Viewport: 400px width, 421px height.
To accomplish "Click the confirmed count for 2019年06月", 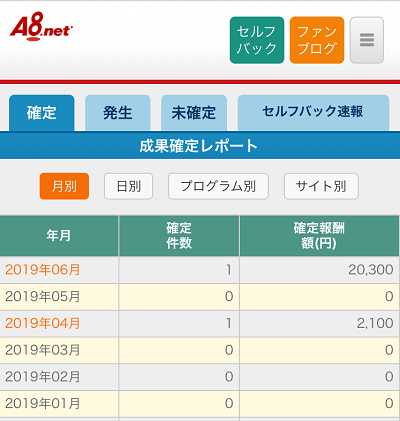I will pyautogui.click(x=229, y=270).
